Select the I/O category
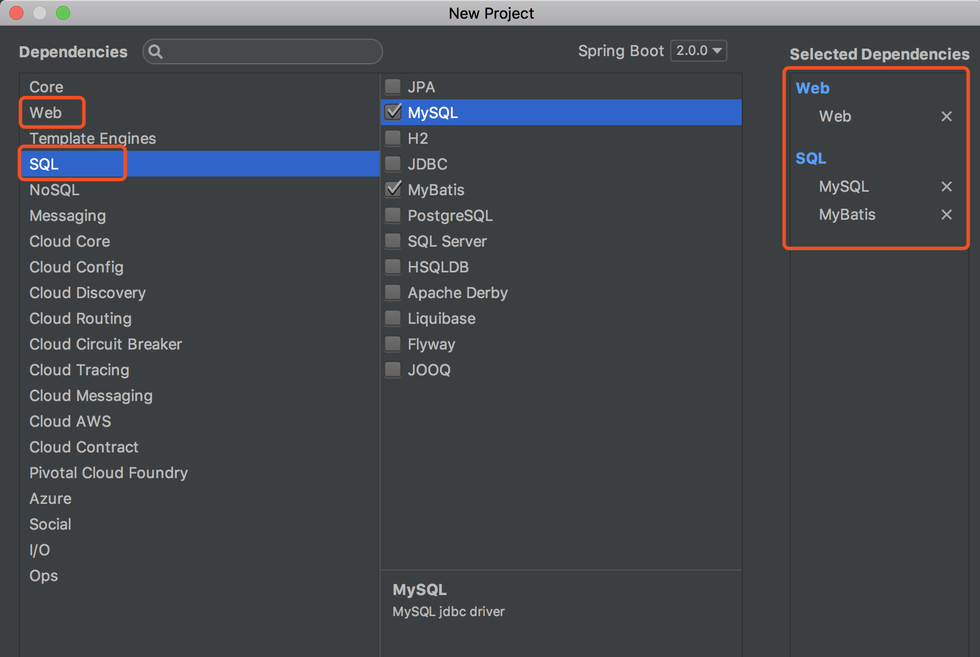 point(199,550)
